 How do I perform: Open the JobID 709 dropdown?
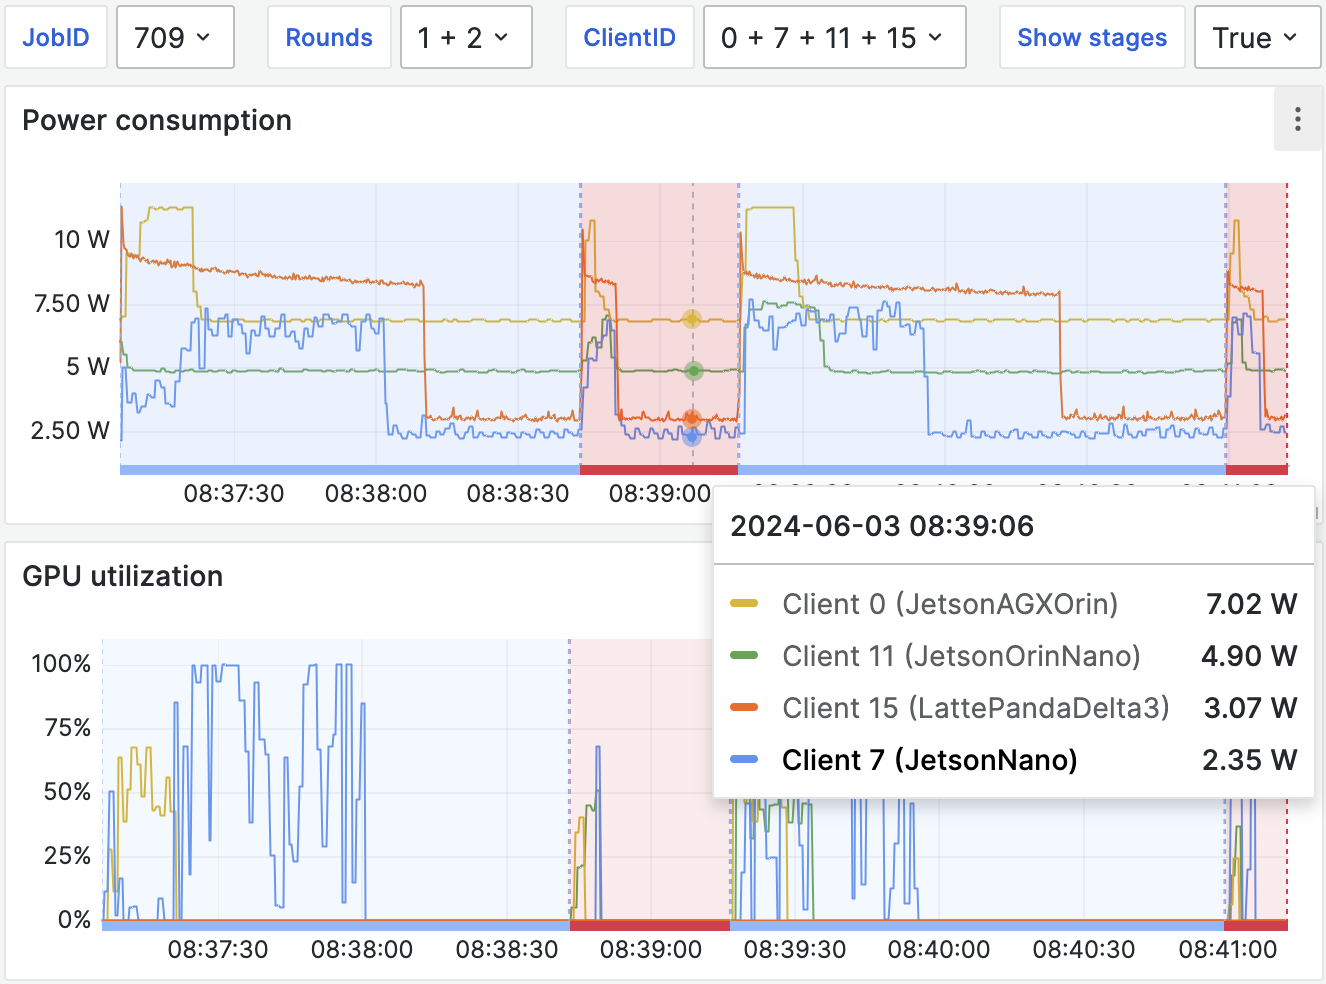(x=175, y=38)
